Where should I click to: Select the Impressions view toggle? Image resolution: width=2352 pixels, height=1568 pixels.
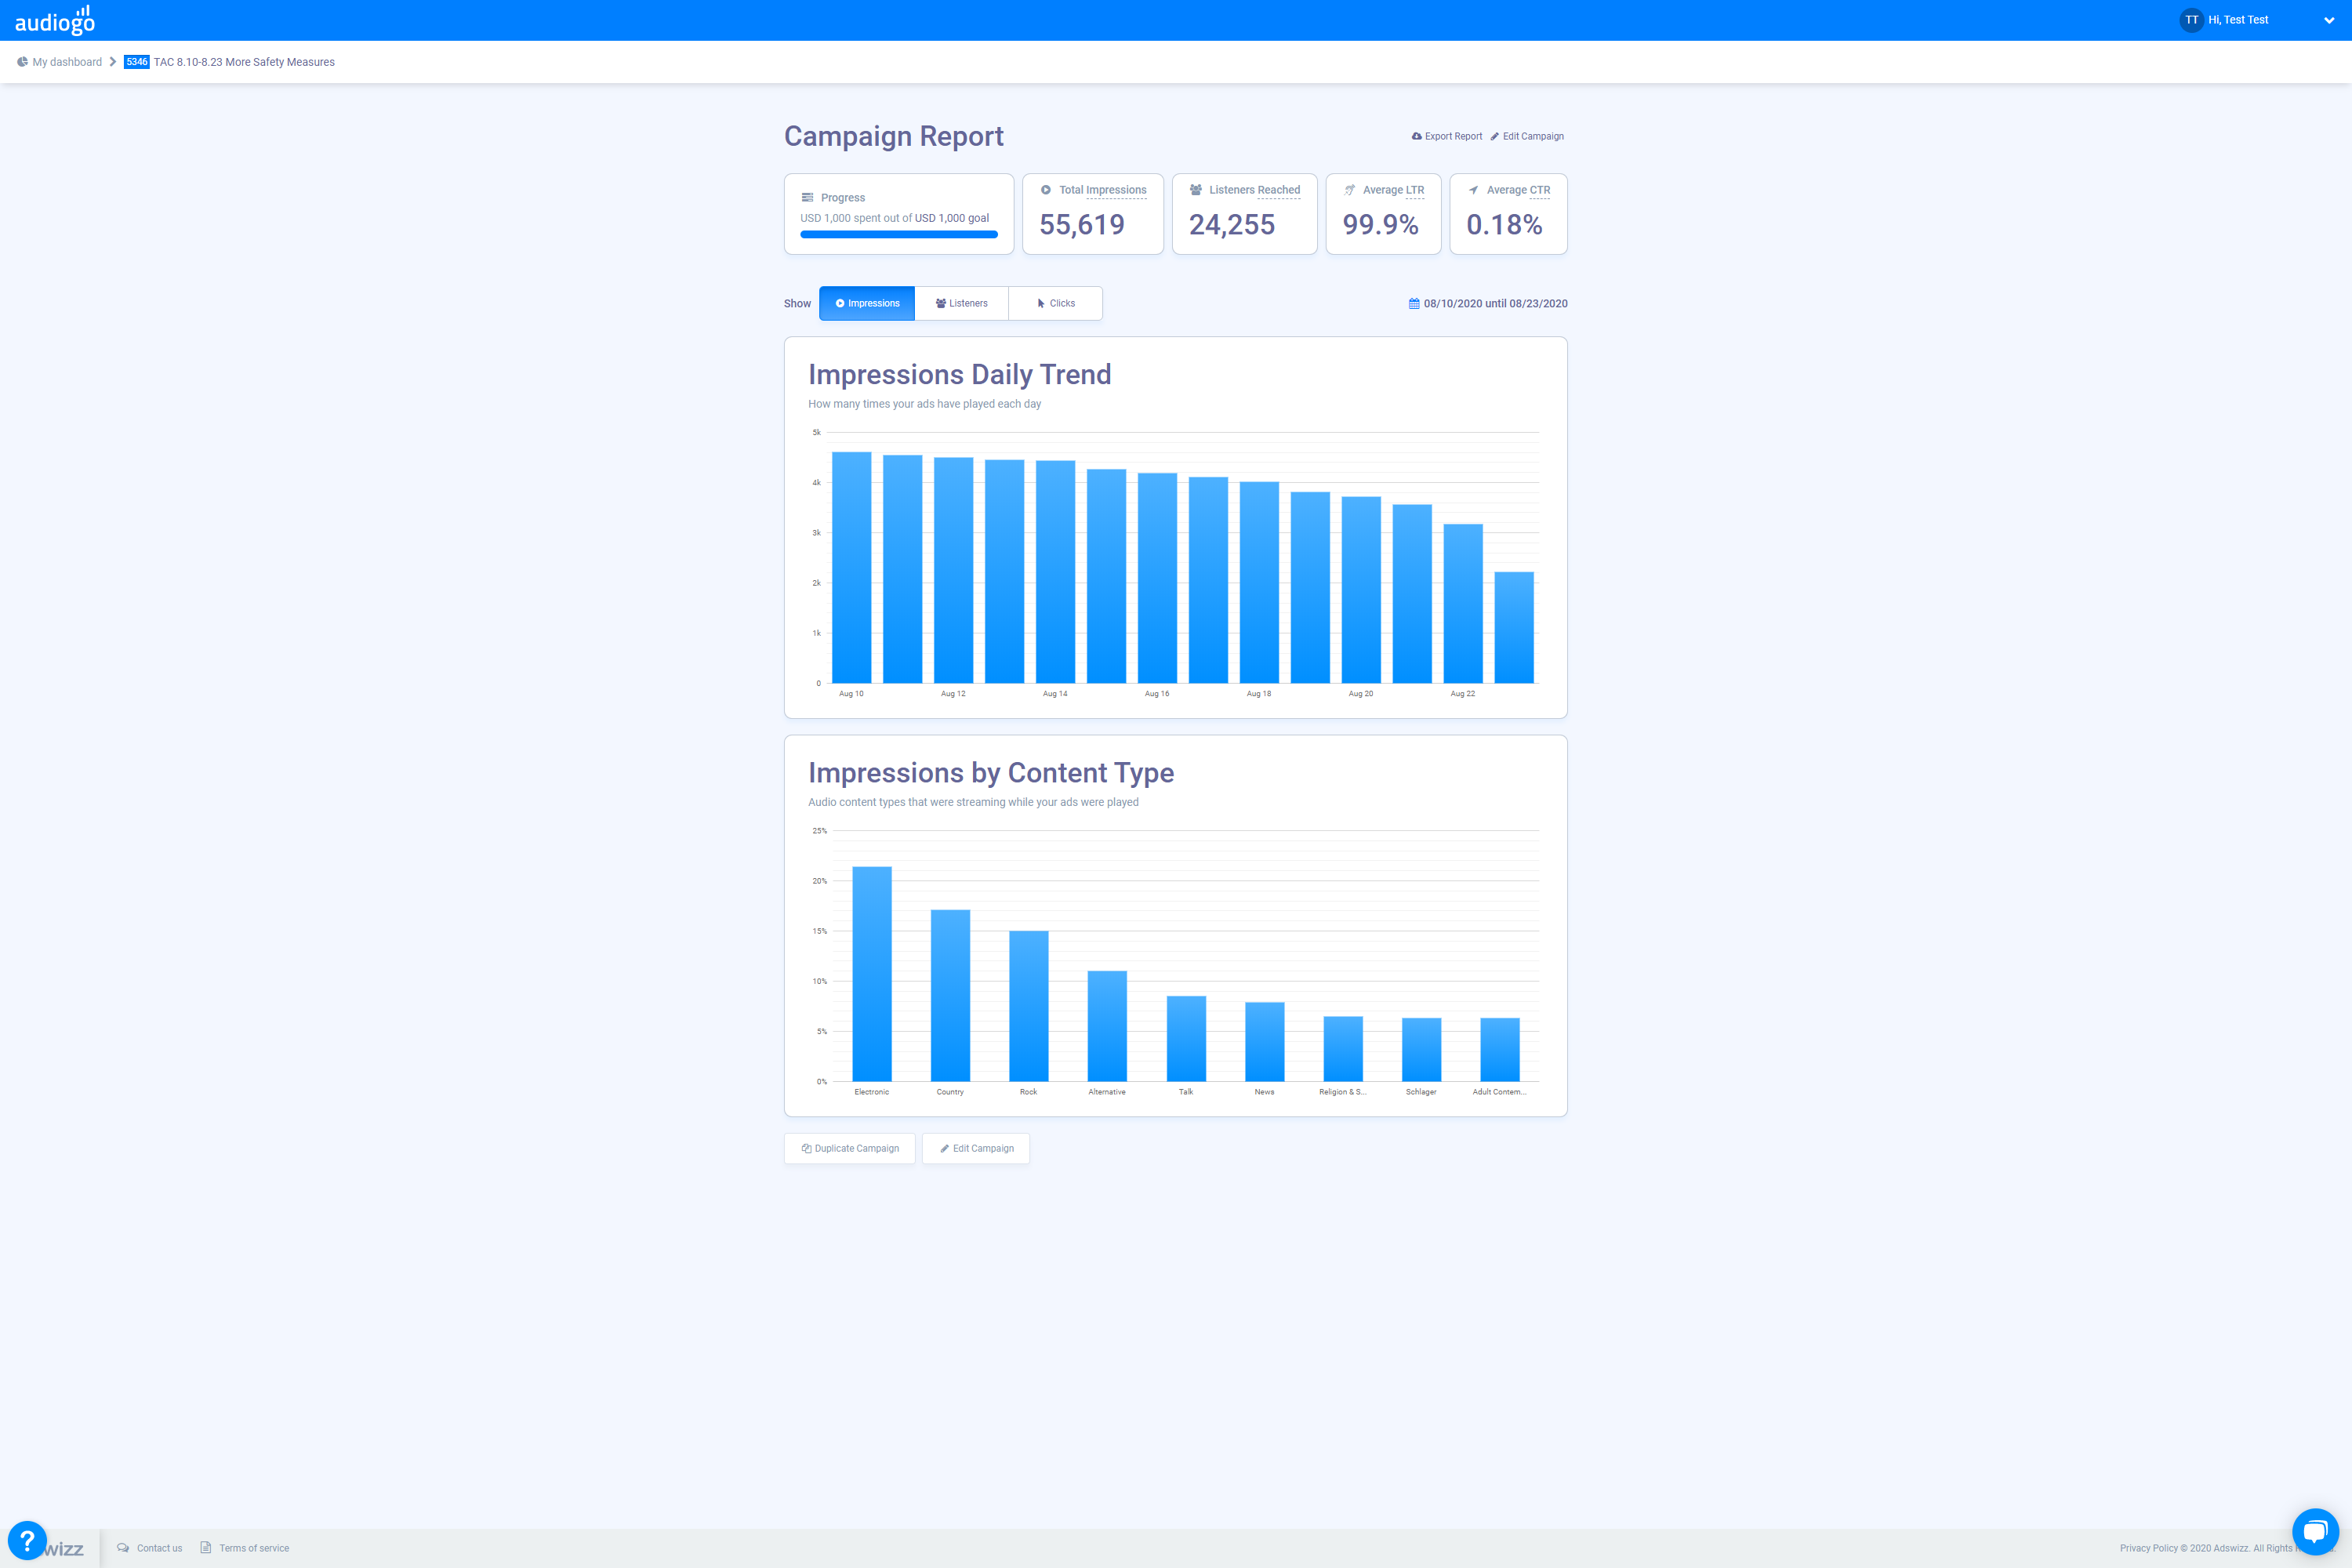pos(867,304)
